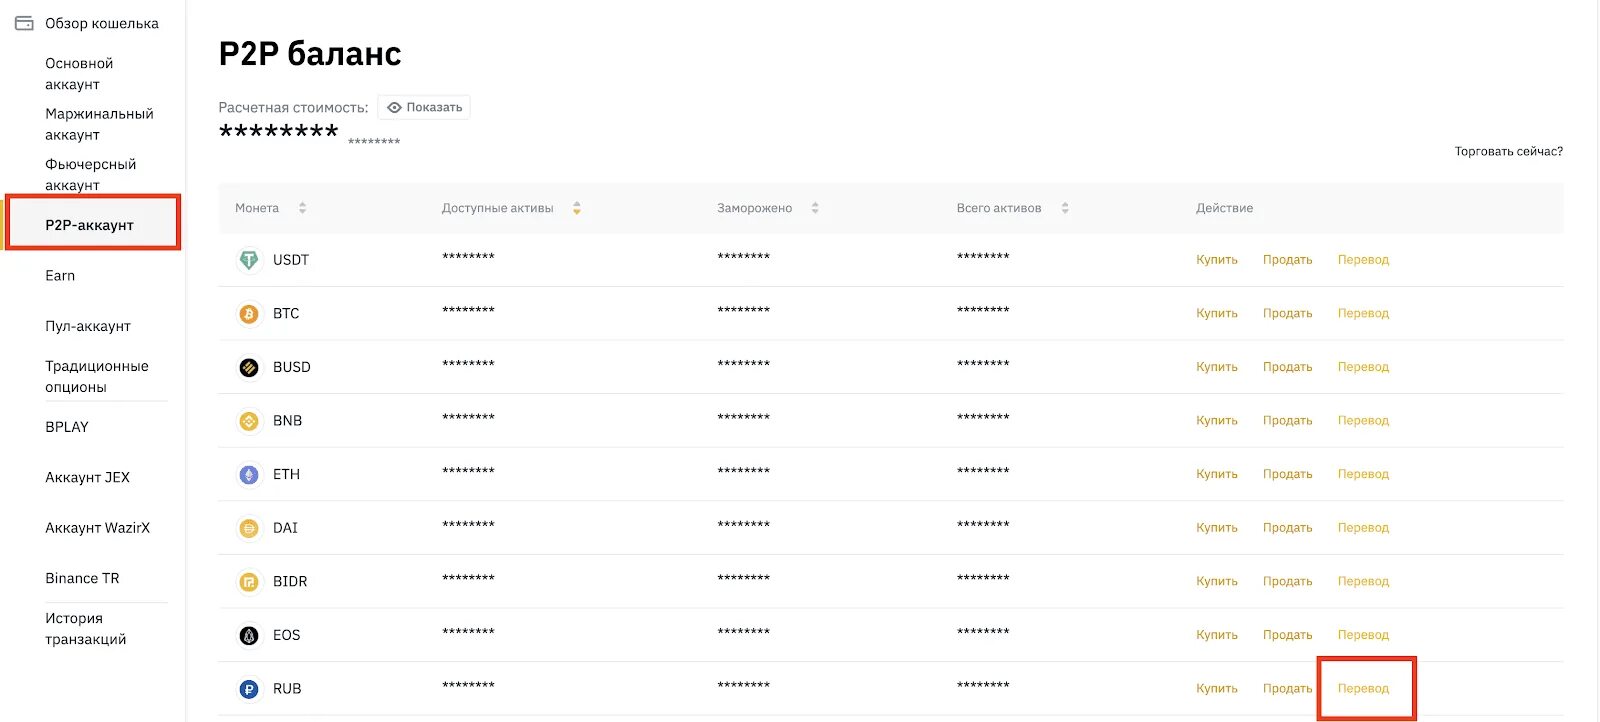Screen dimensions: 1600x722
Task: Open Основной аккаунт in sidebar
Action: tap(79, 74)
